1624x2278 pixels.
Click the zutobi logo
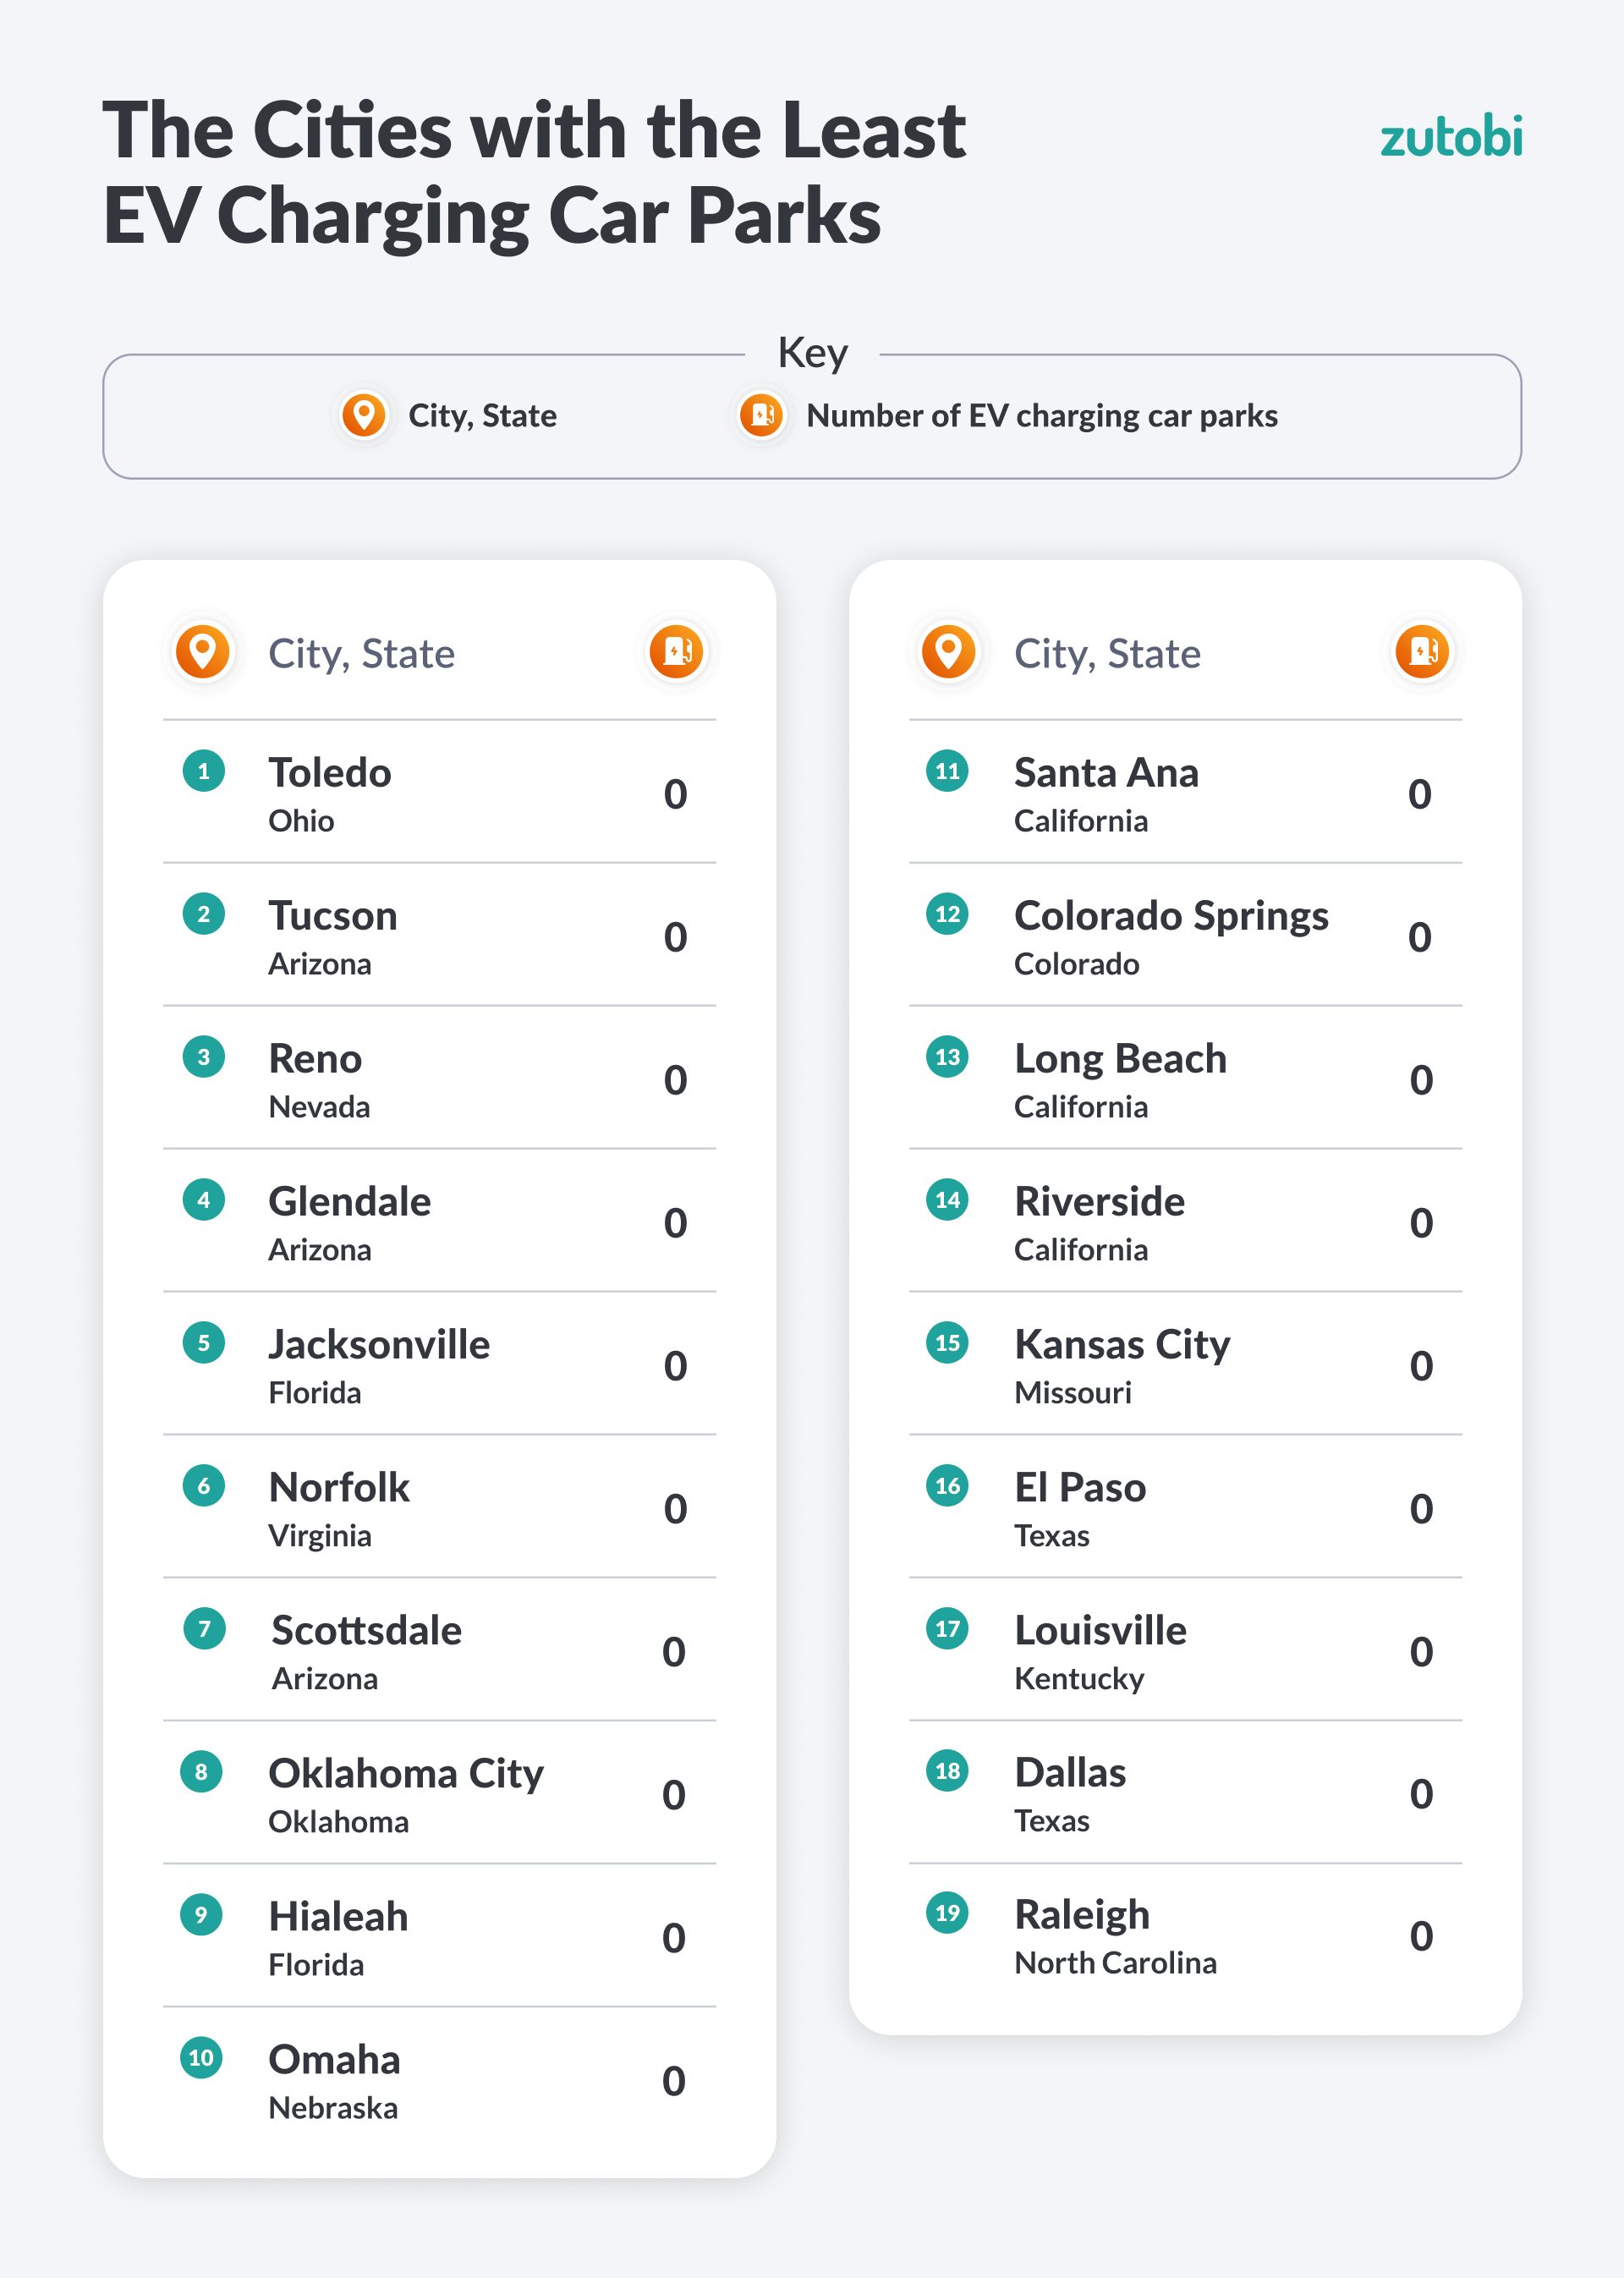coord(1450,136)
